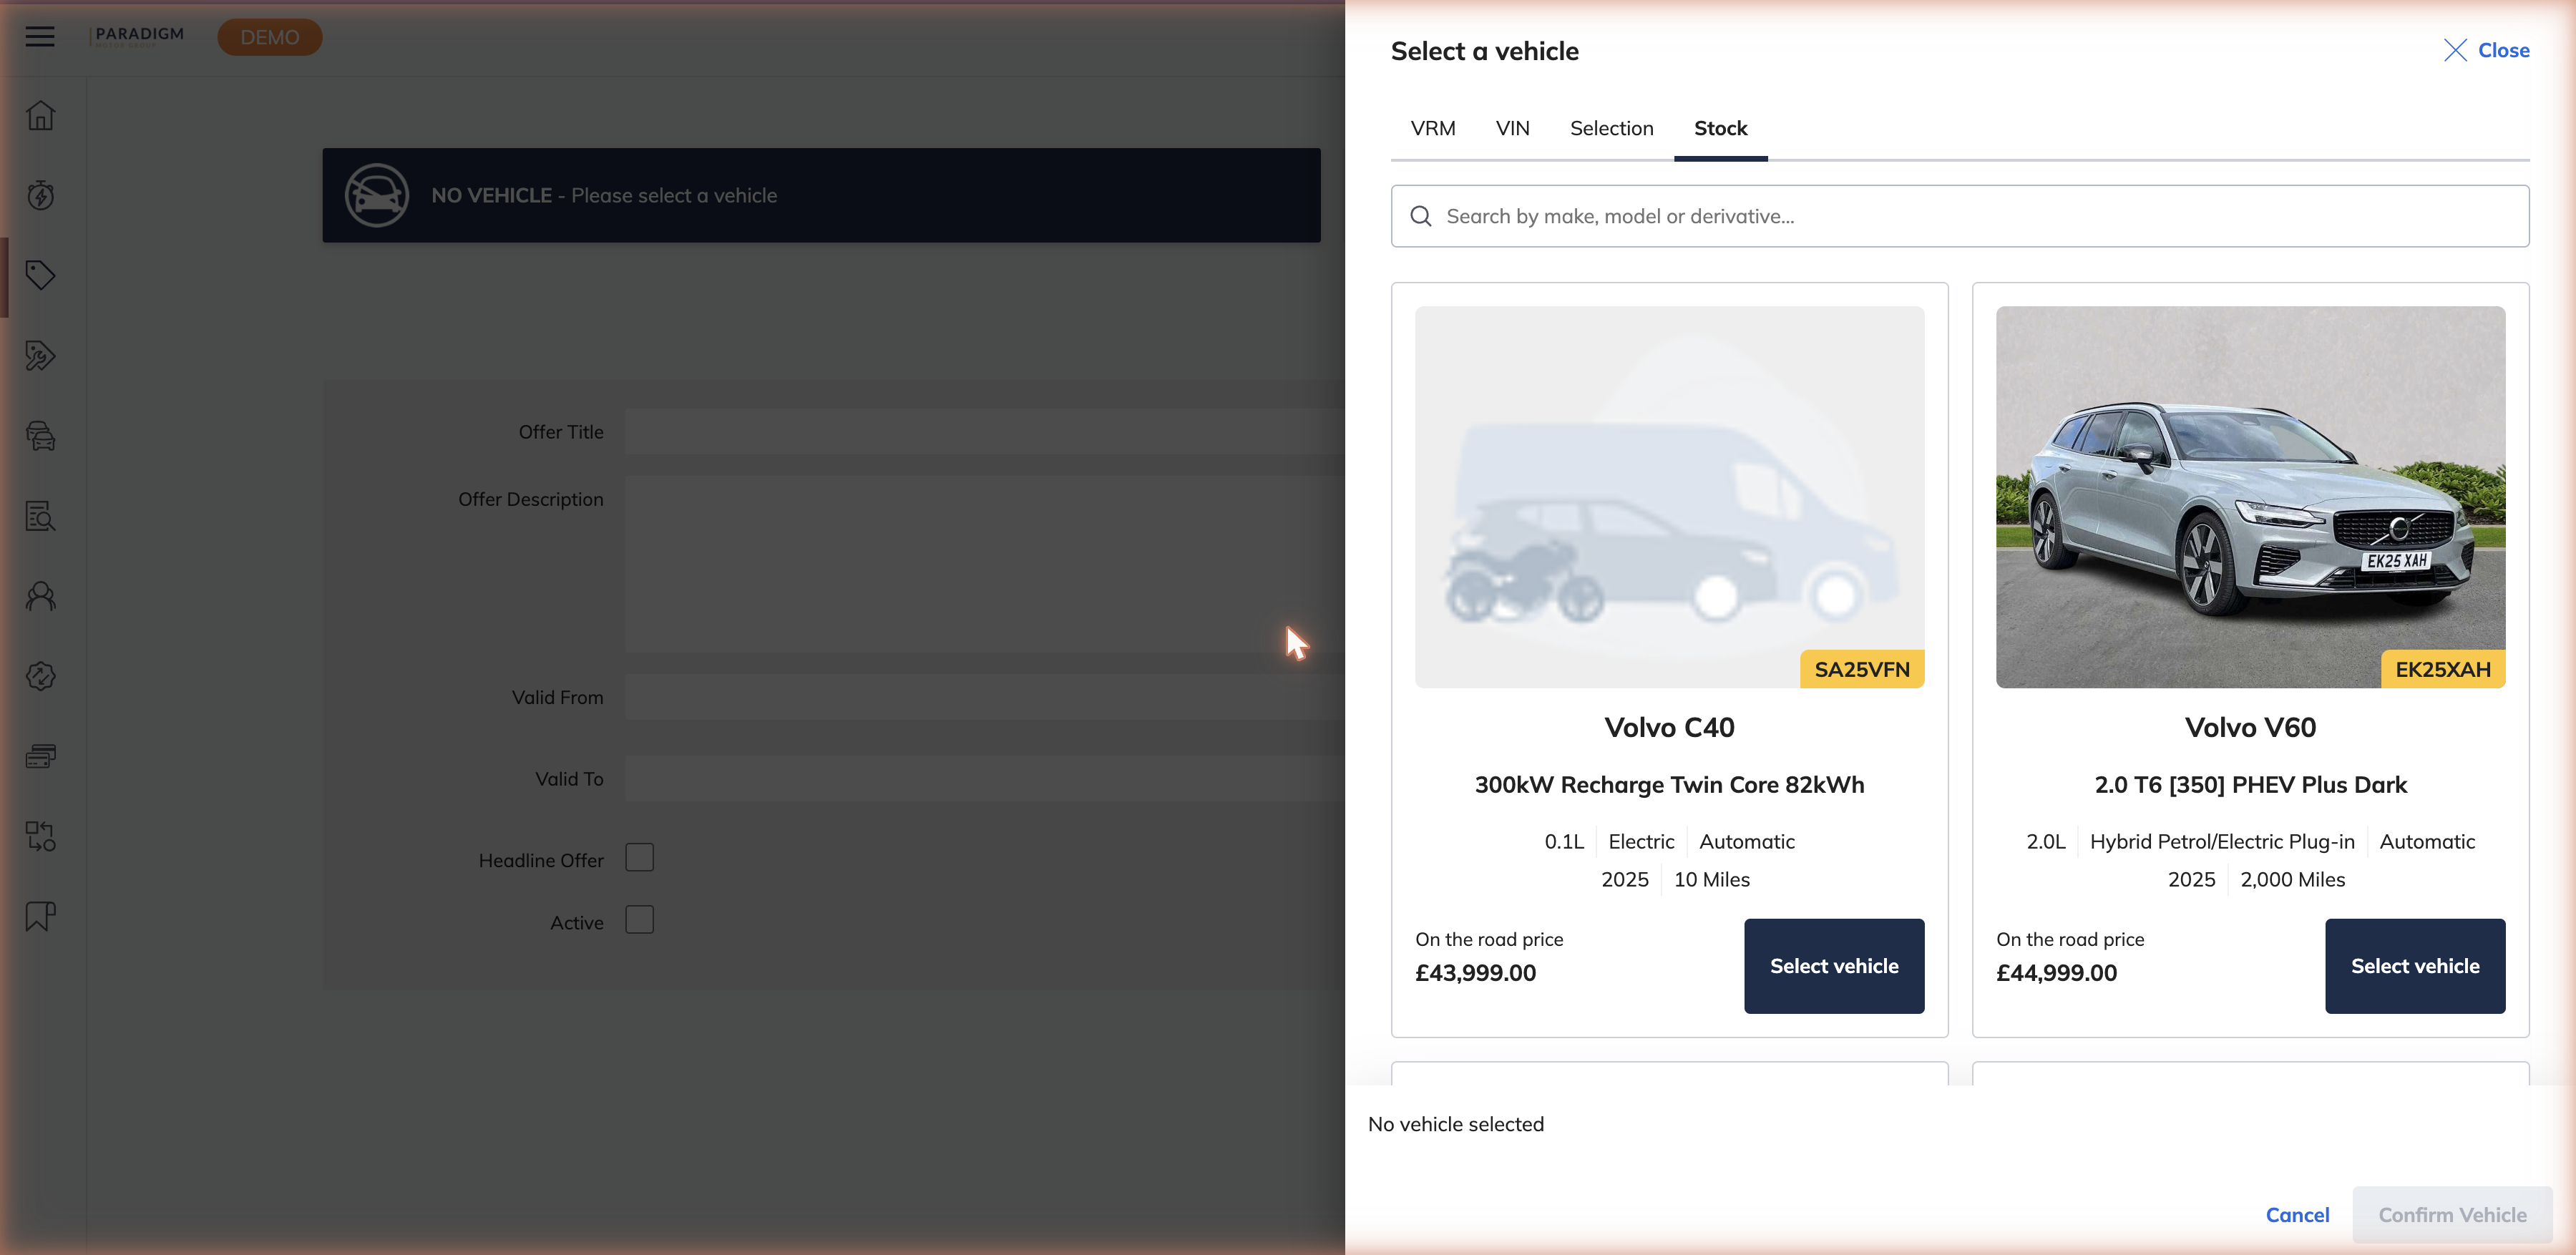Click the Confirm Vehicle button

(x=2452, y=1215)
